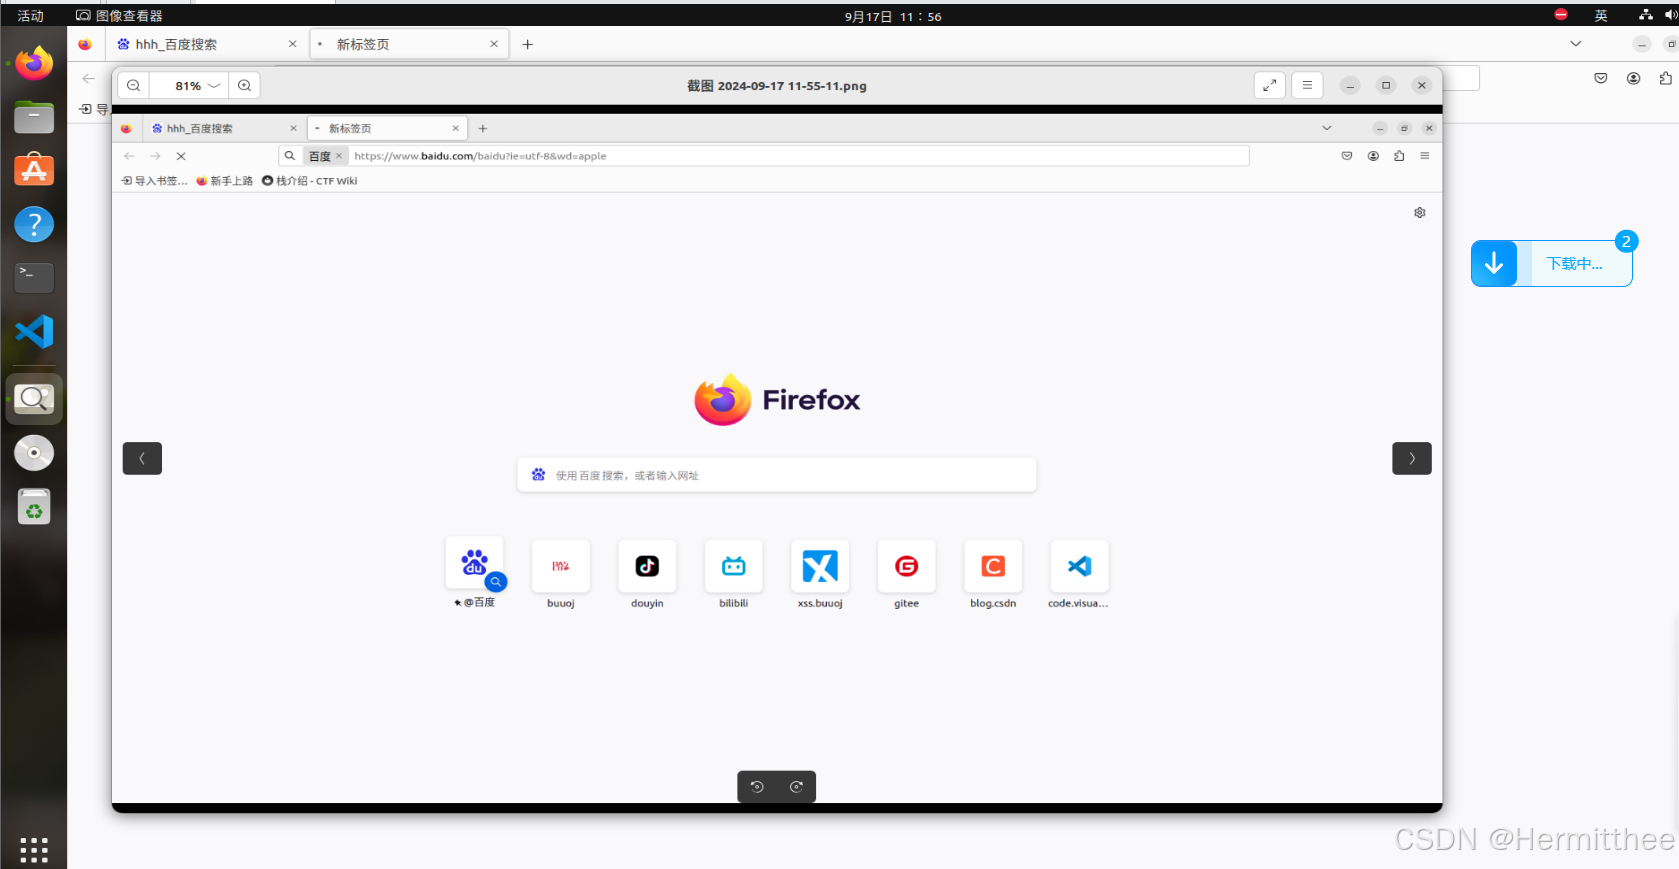Screen dimensions: 1679x869
Task: Close the hhh_百度搜索 tab in background Firefox
Action: pyautogui.click(x=292, y=44)
